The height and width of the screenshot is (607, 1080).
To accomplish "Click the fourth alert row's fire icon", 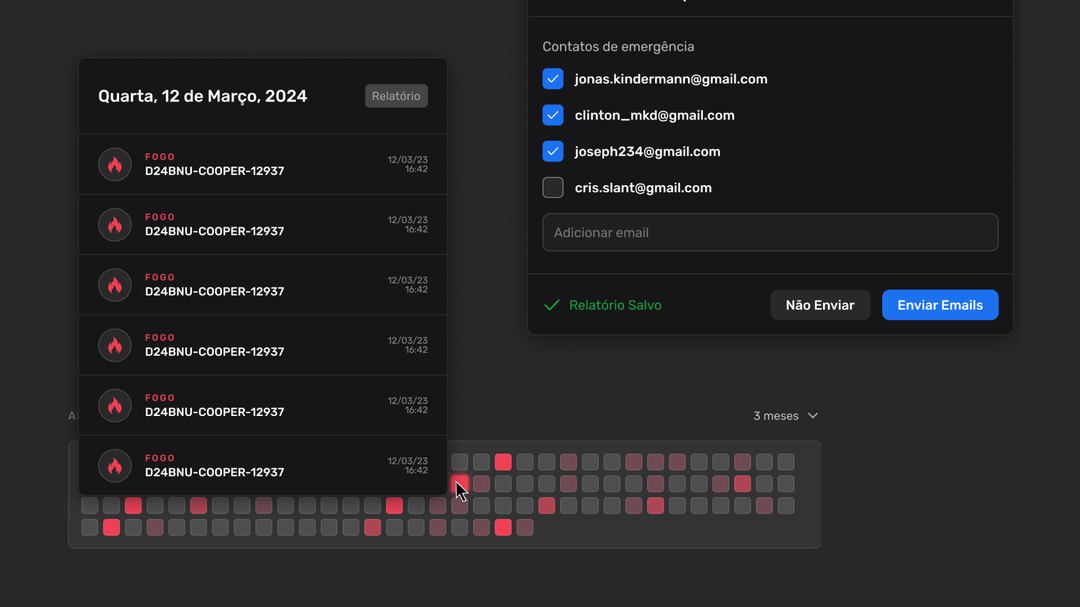I will coord(115,345).
